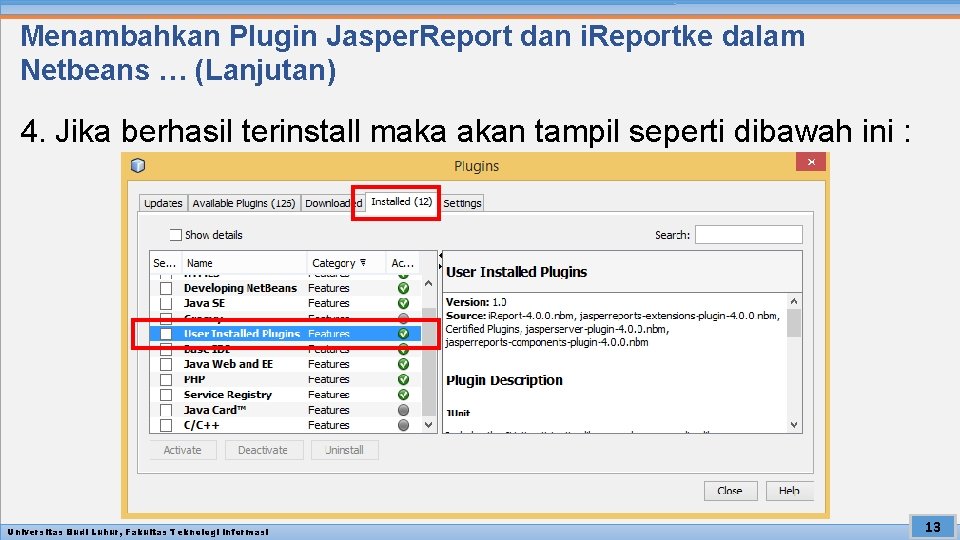
Task: Click the 'User Installed Plugins' heading in details
Action: pos(516,272)
